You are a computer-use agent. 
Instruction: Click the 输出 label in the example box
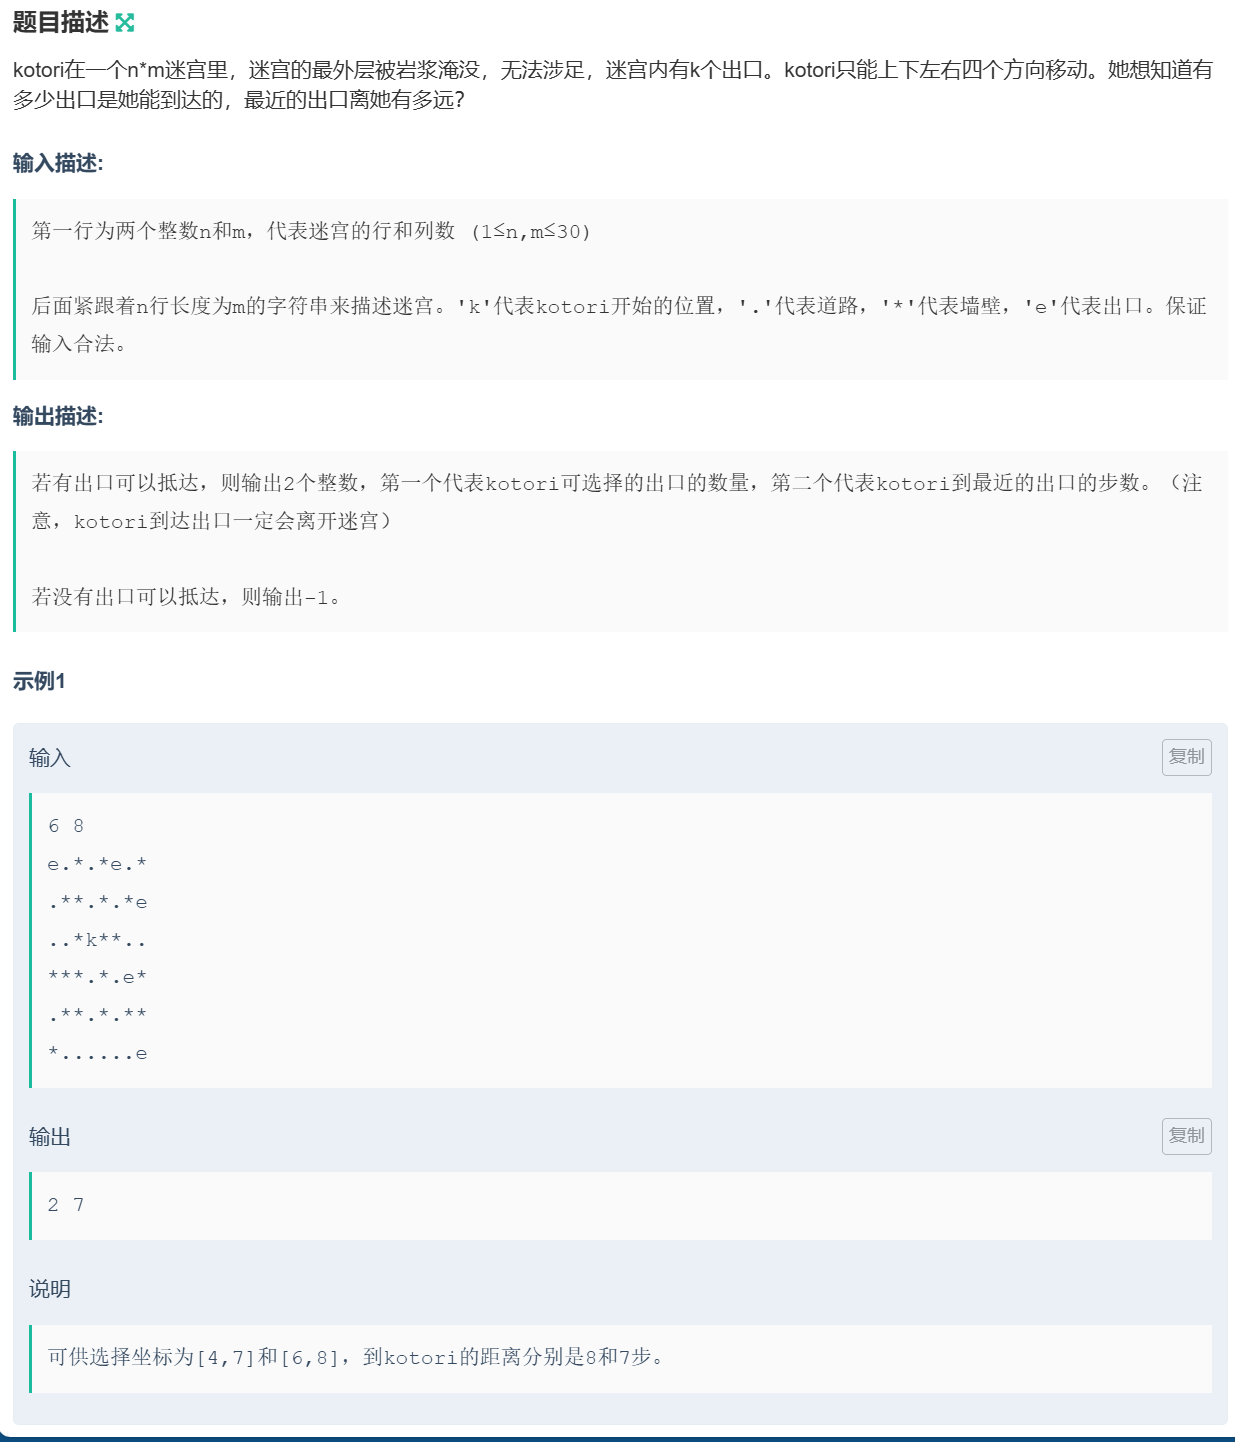pos(50,1137)
